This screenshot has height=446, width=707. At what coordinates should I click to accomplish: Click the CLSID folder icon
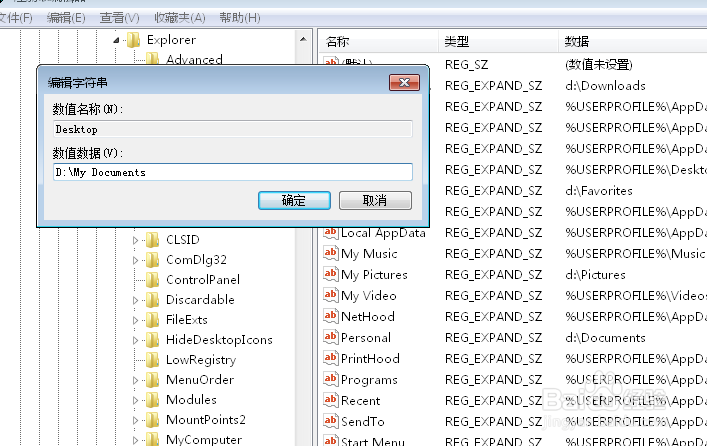point(152,240)
